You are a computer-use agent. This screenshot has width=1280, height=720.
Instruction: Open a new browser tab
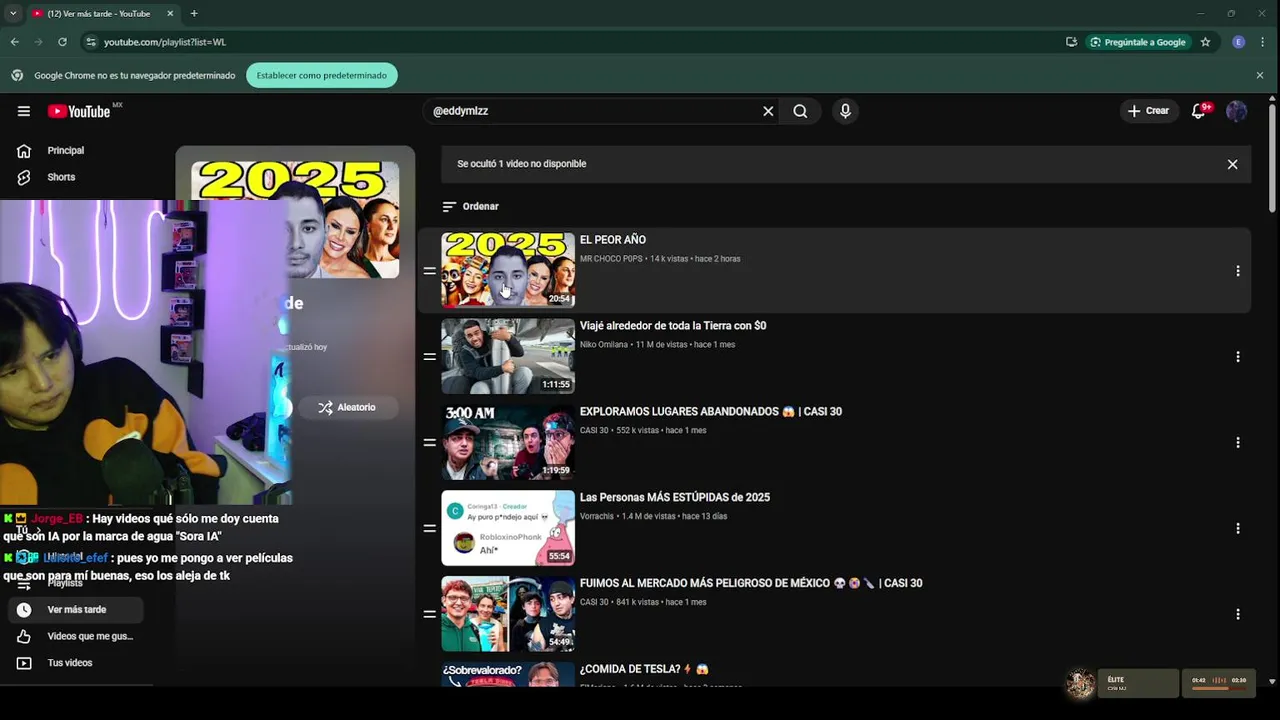pyautogui.click(x=194, y=13)
